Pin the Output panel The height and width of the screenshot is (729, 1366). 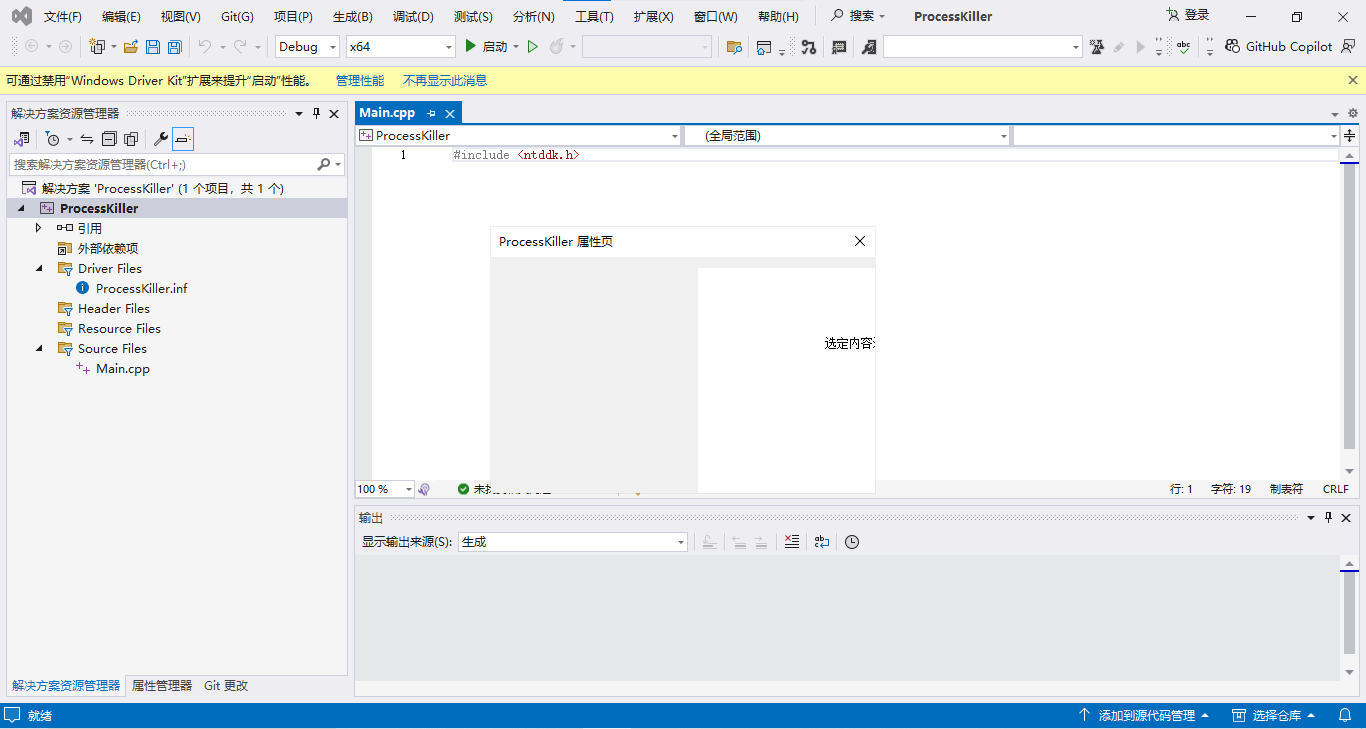click(1329, 518)
